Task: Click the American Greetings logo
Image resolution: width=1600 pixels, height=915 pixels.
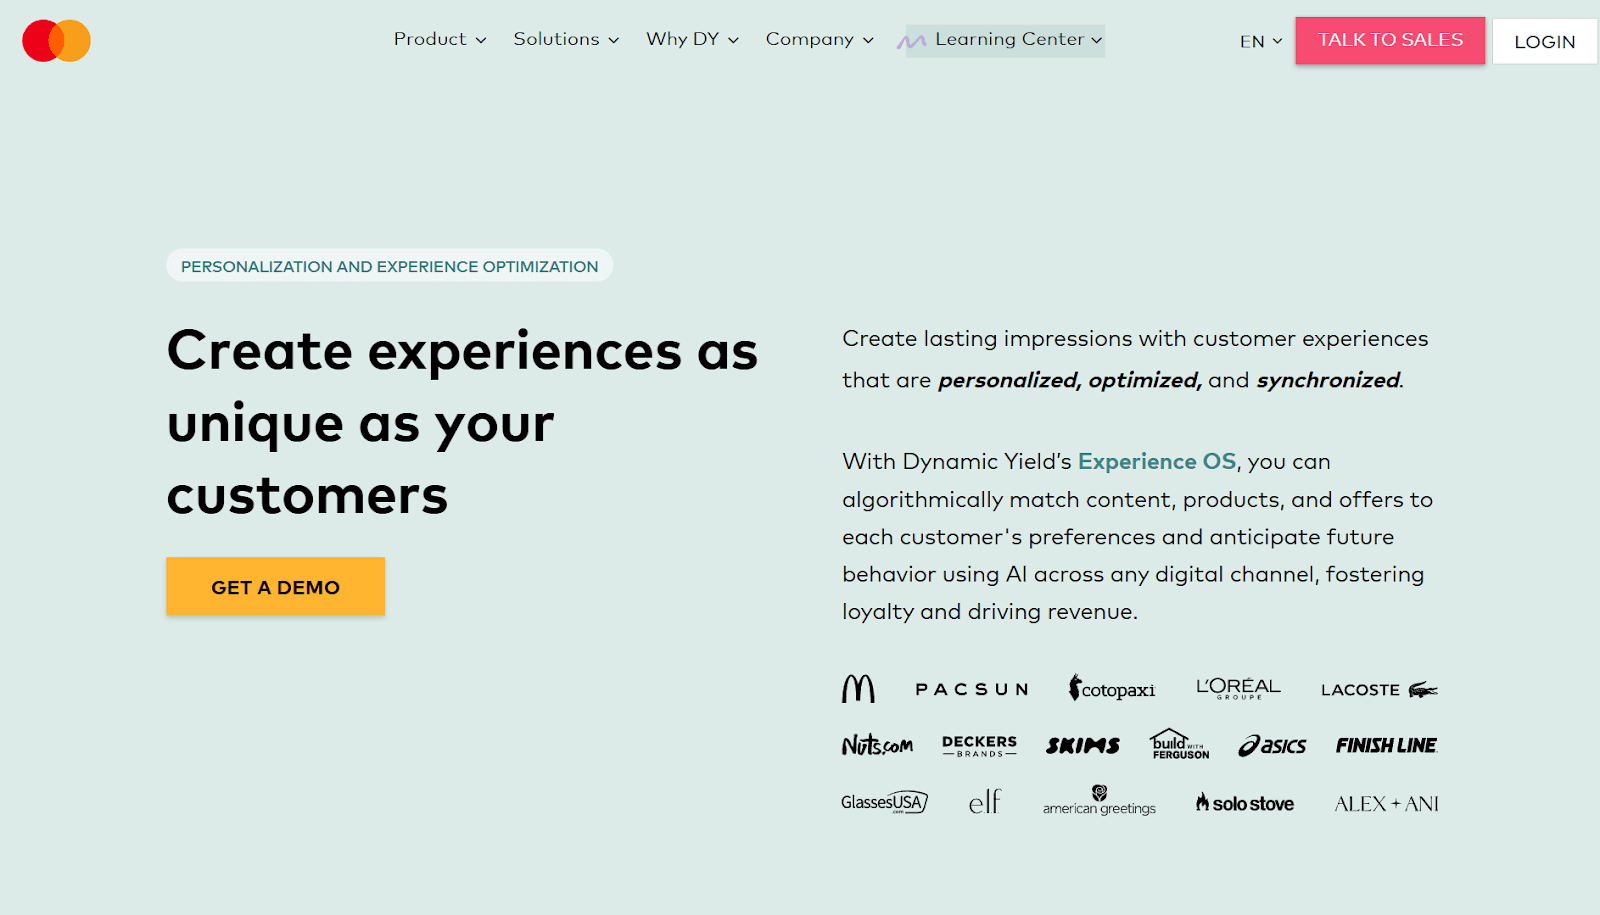Action: point(1099,801)
